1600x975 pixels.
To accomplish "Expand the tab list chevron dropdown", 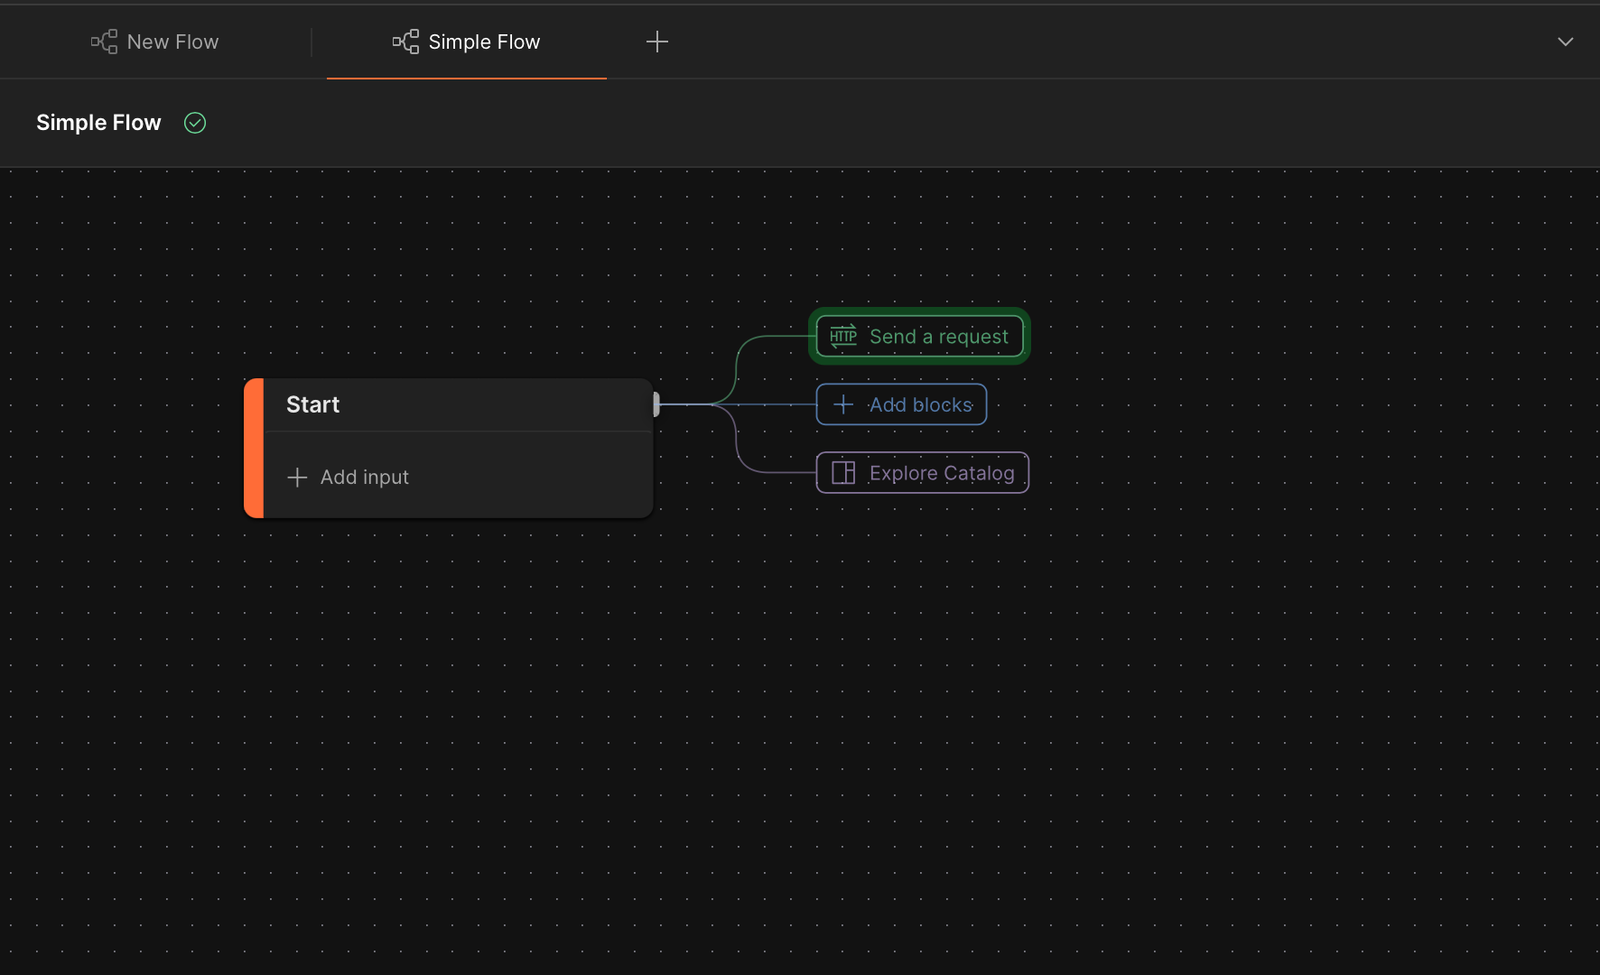I will pyautogui.click(x=1565, y=42).
